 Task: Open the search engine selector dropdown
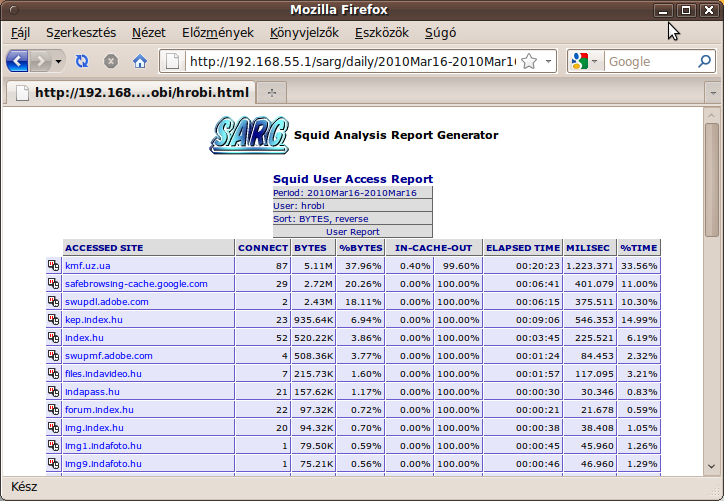[594, 61]
